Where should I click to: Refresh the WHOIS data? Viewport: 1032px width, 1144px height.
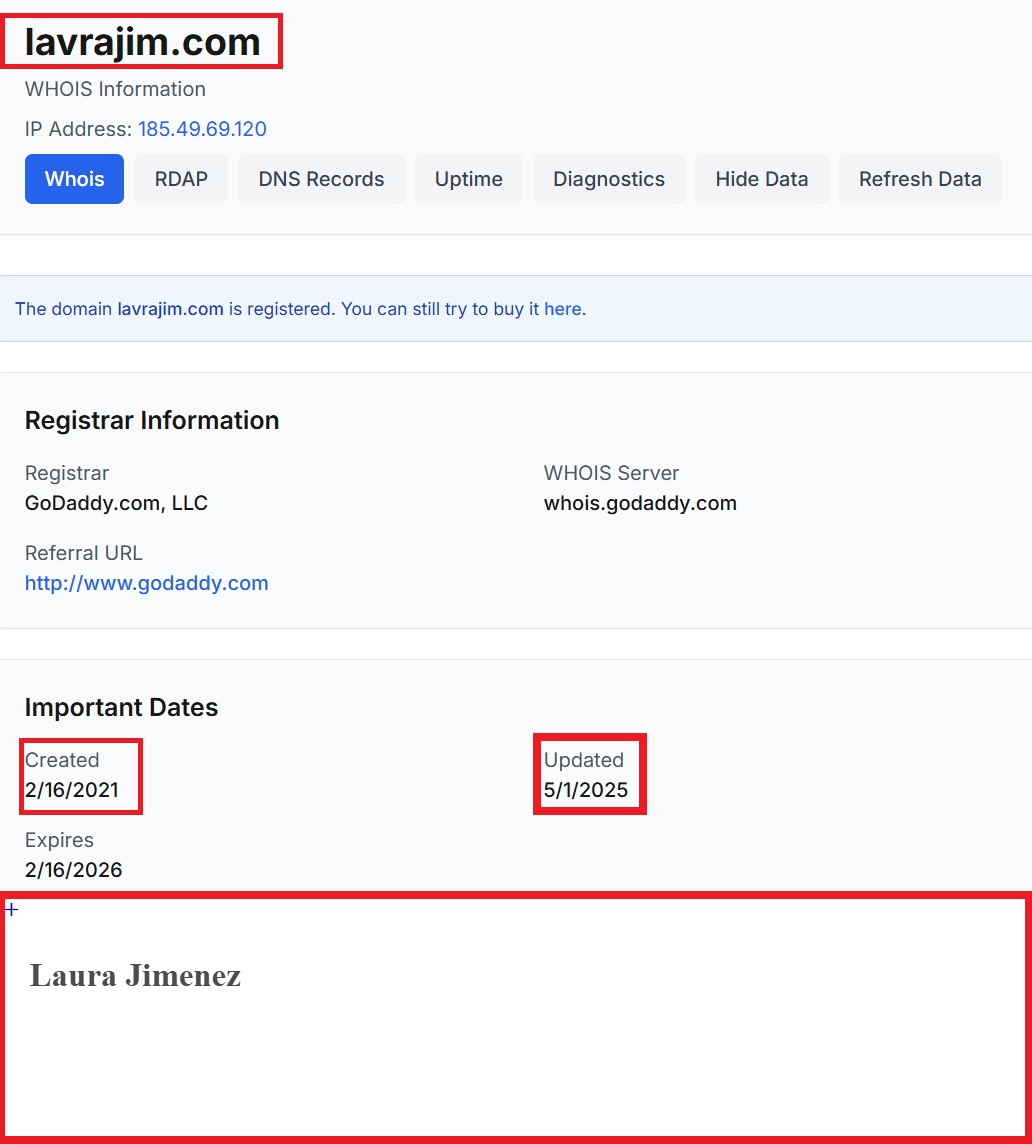(920, 179)
